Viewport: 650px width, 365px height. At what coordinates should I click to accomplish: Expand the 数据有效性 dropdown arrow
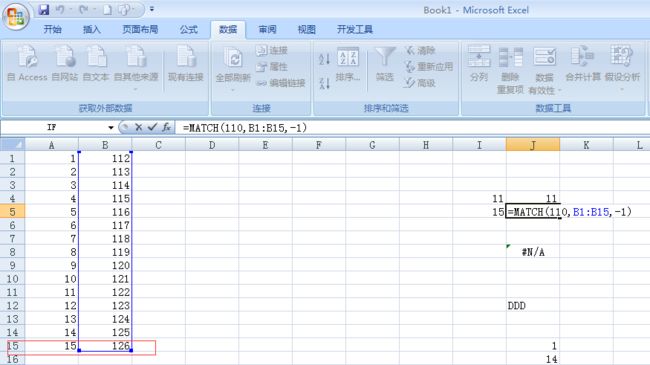pos(559,90)
